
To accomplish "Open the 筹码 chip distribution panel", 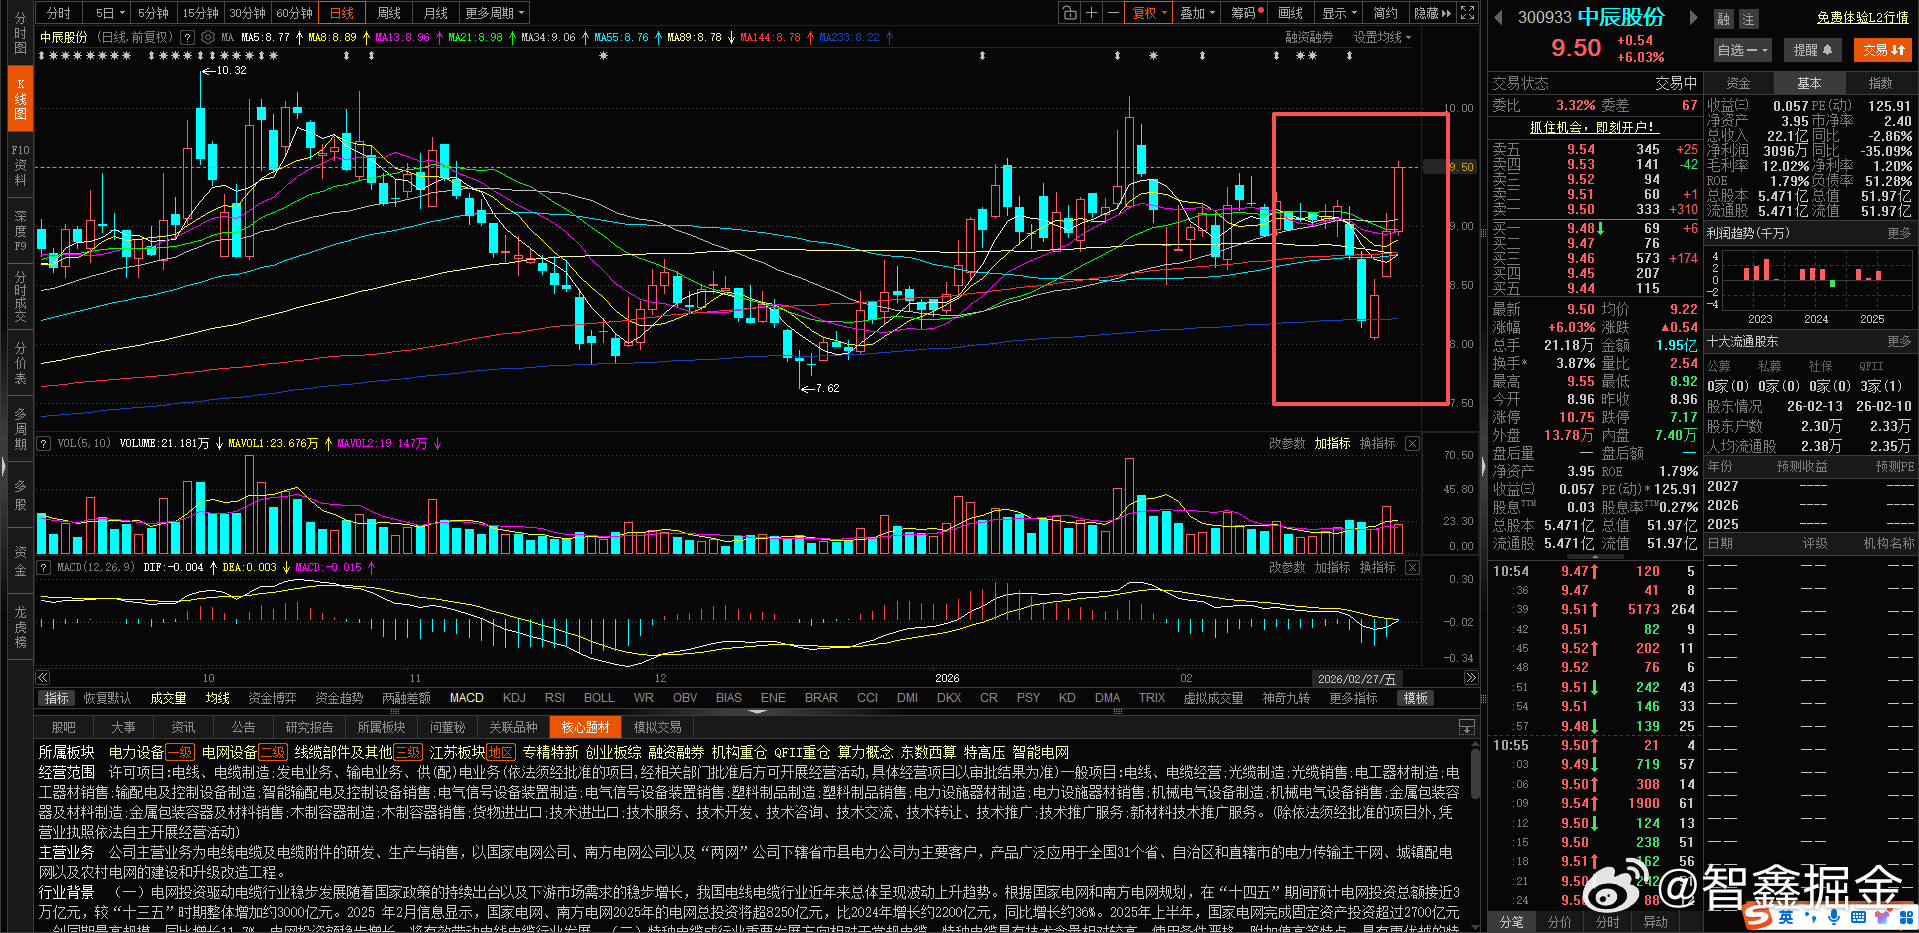I will point(1244,12).
